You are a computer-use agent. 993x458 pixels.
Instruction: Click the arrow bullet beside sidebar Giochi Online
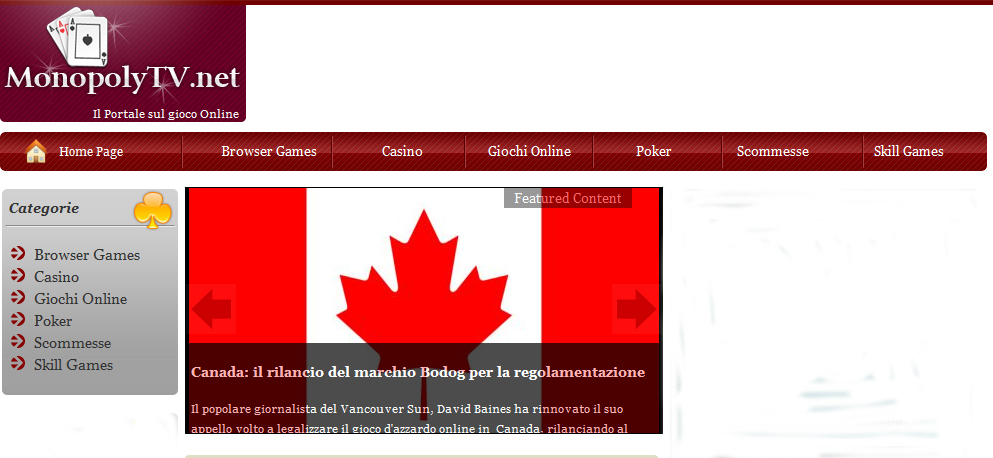point(18,298)
